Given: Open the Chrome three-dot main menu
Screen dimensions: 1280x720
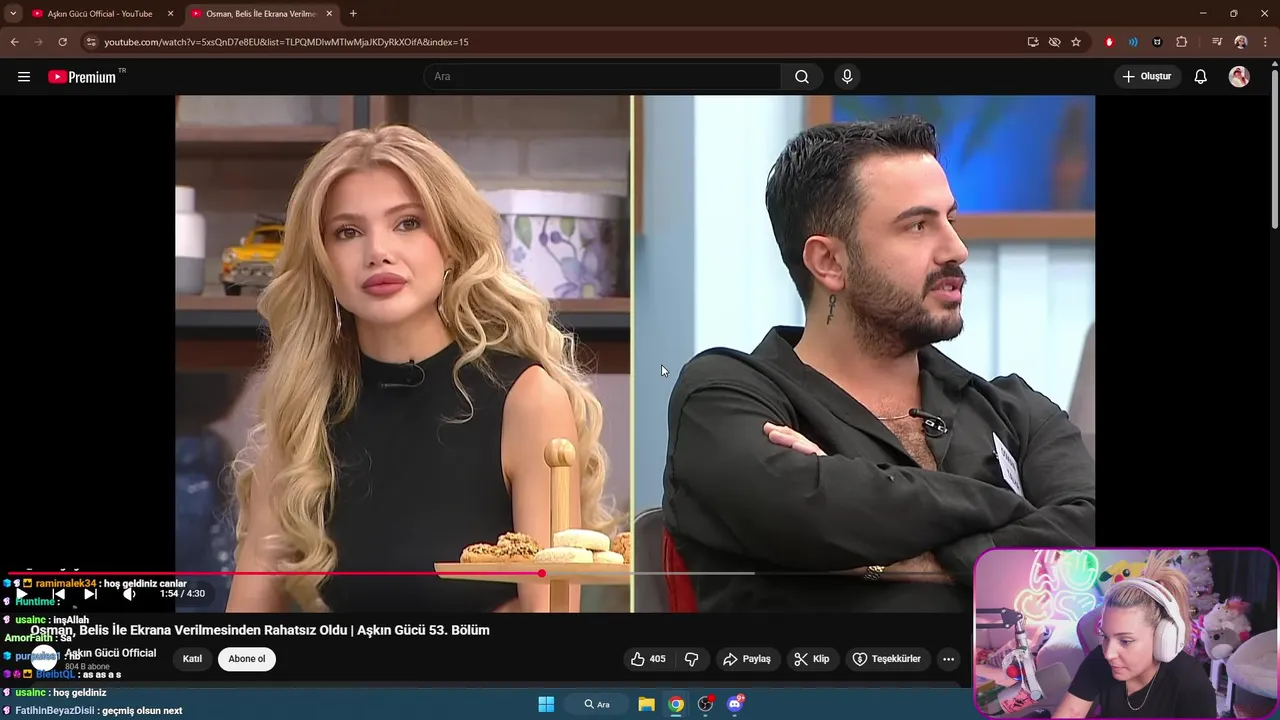Looking at the screenshot, I should [1265, 42].
